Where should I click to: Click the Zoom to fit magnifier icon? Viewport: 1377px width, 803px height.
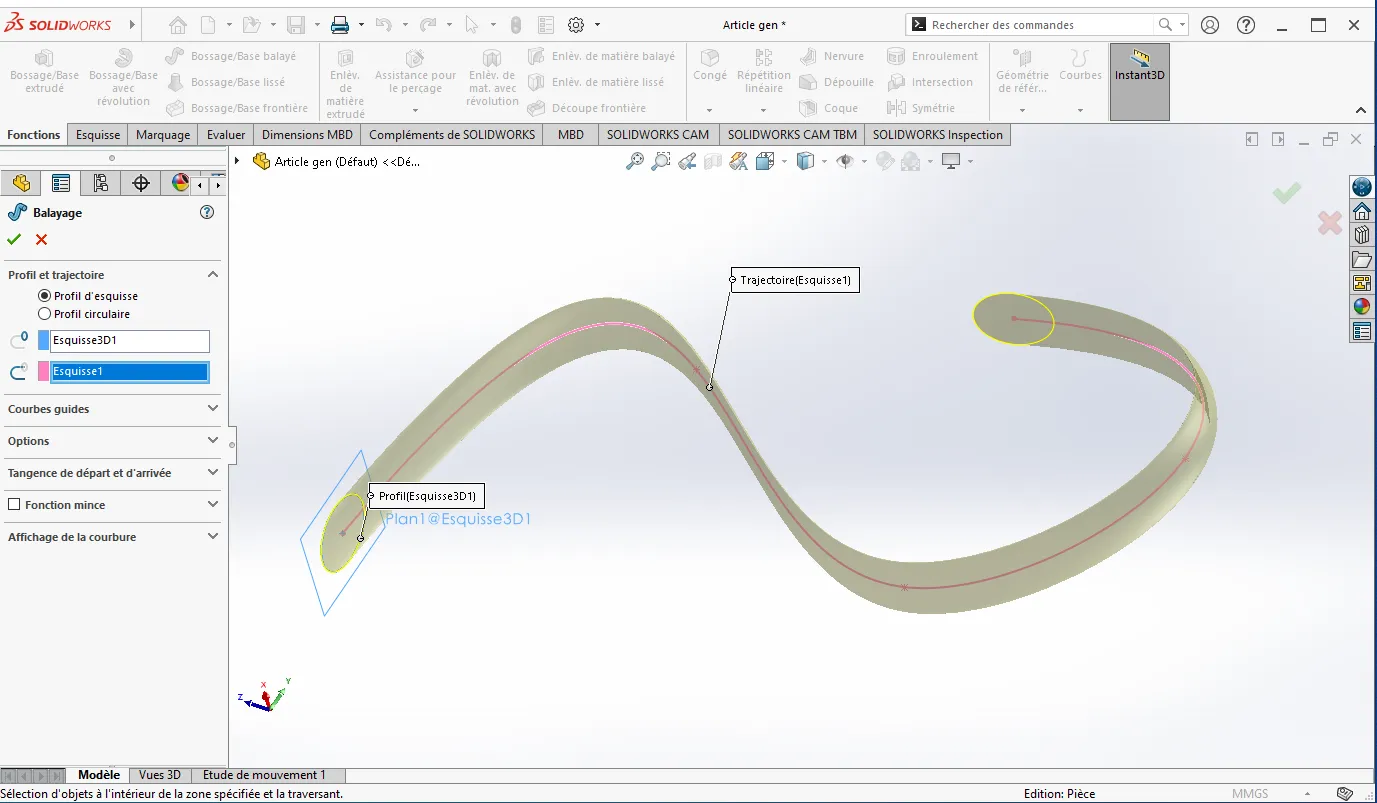click(635, 161)
